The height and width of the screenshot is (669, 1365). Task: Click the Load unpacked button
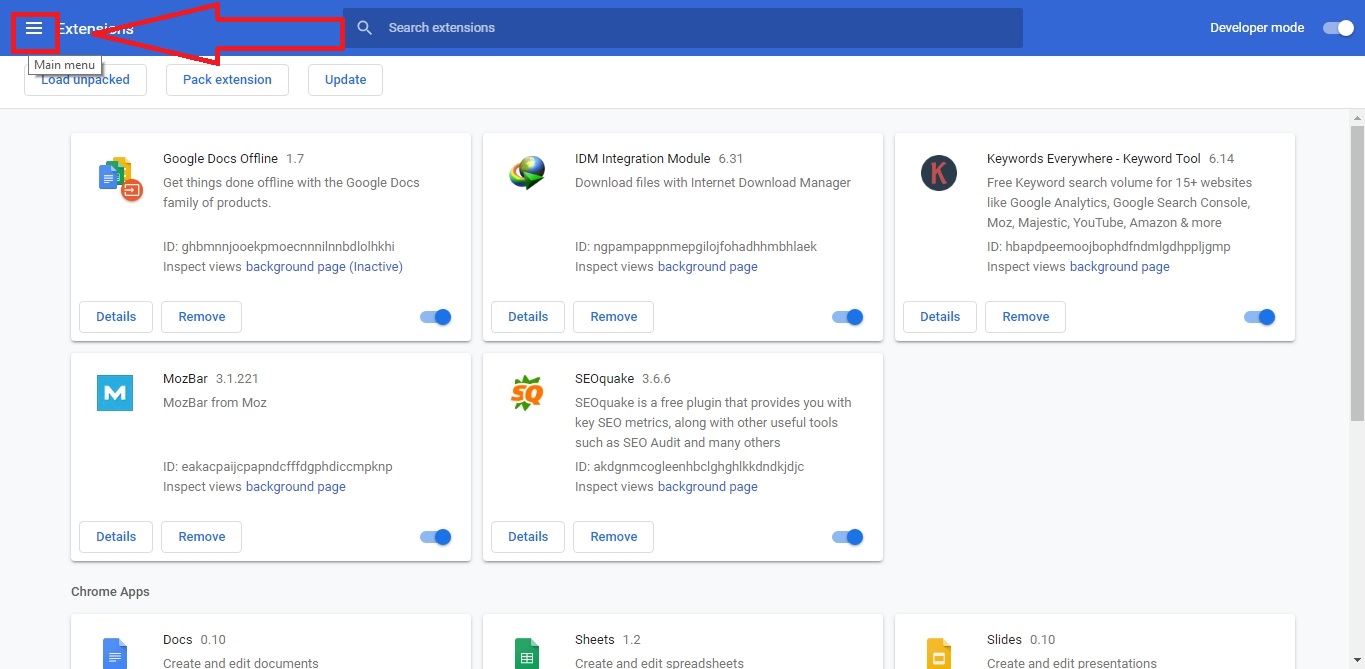click(x=85, y=80)
